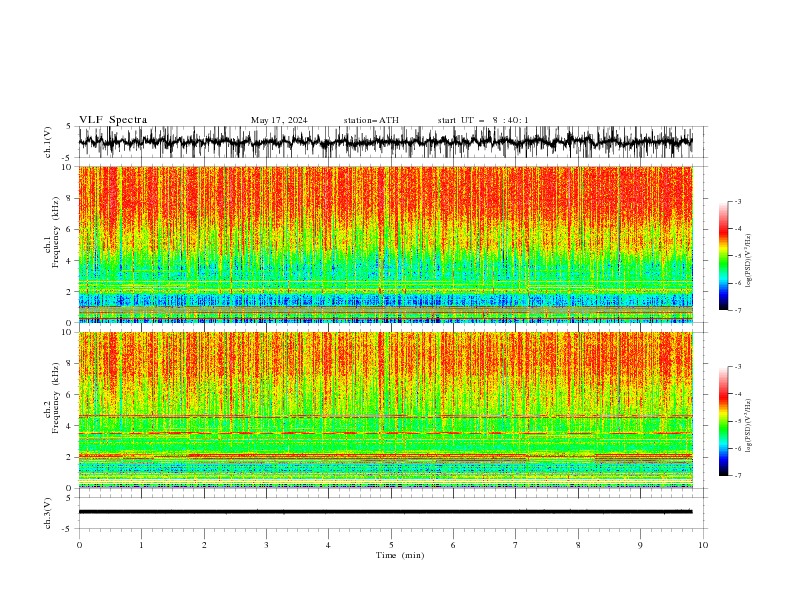Click the time axis tick label "5"

pos(391,545)
